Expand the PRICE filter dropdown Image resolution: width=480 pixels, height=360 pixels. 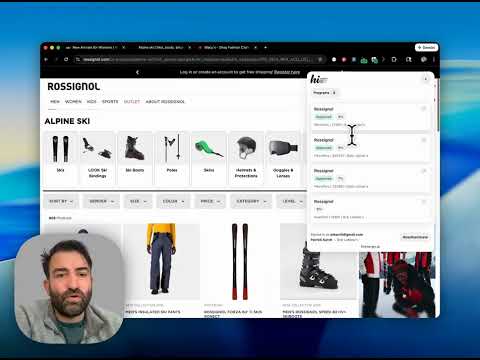[210, 201]
